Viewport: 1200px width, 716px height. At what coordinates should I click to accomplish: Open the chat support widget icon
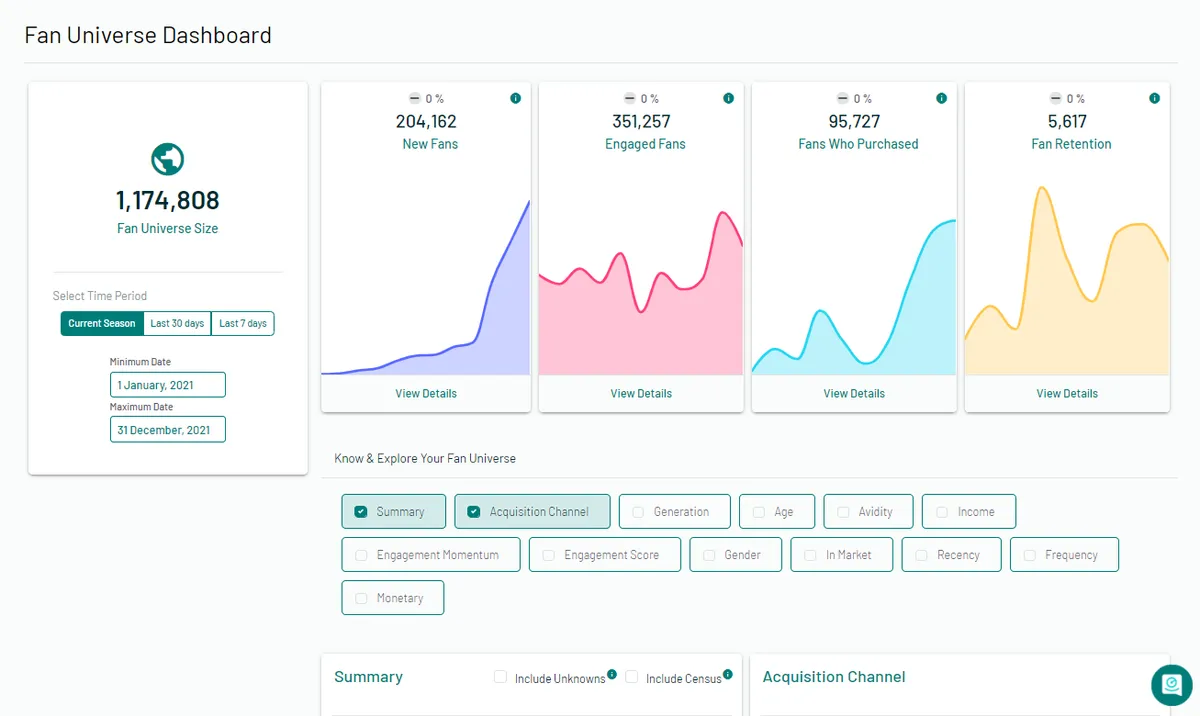1171,685
